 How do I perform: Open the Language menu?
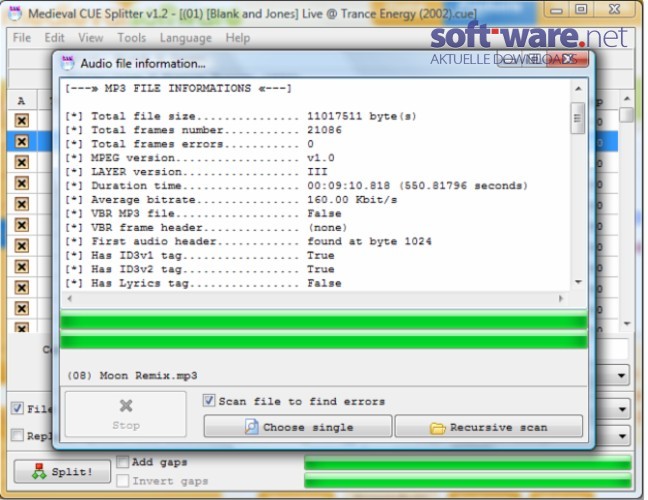point(186,38)
